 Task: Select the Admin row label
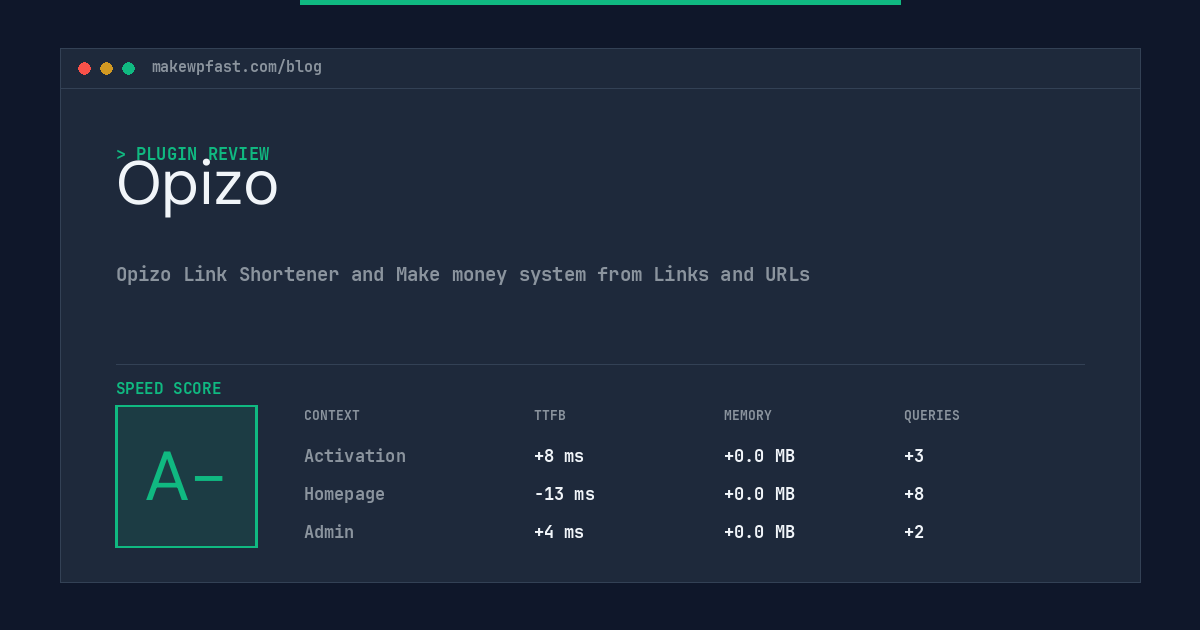point(329,532)
